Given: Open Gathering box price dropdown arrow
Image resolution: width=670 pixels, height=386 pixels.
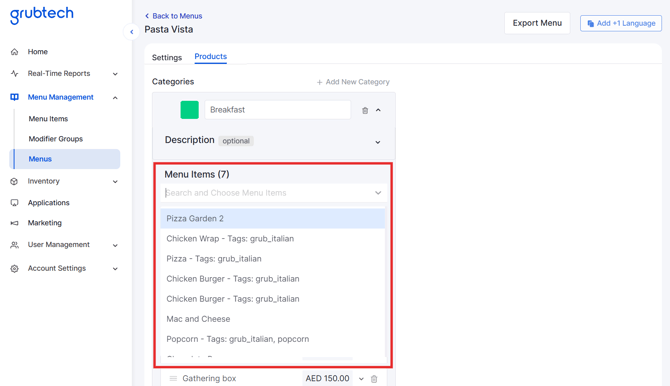Looking at the screenshot, I should point(361,379).
